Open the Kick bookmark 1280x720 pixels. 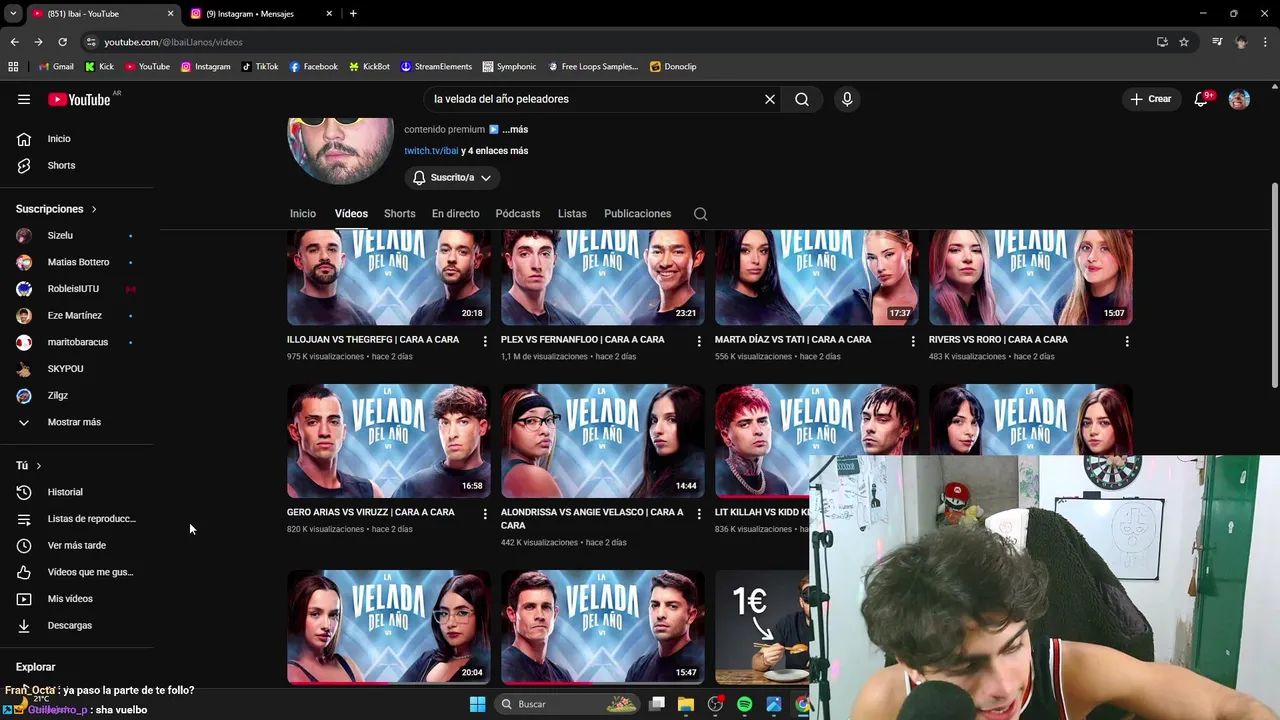click(x=99, y=66)
